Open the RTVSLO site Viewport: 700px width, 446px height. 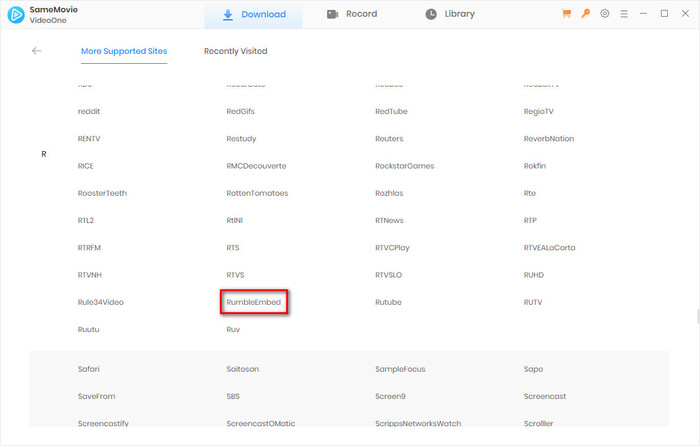coord(388,275)
